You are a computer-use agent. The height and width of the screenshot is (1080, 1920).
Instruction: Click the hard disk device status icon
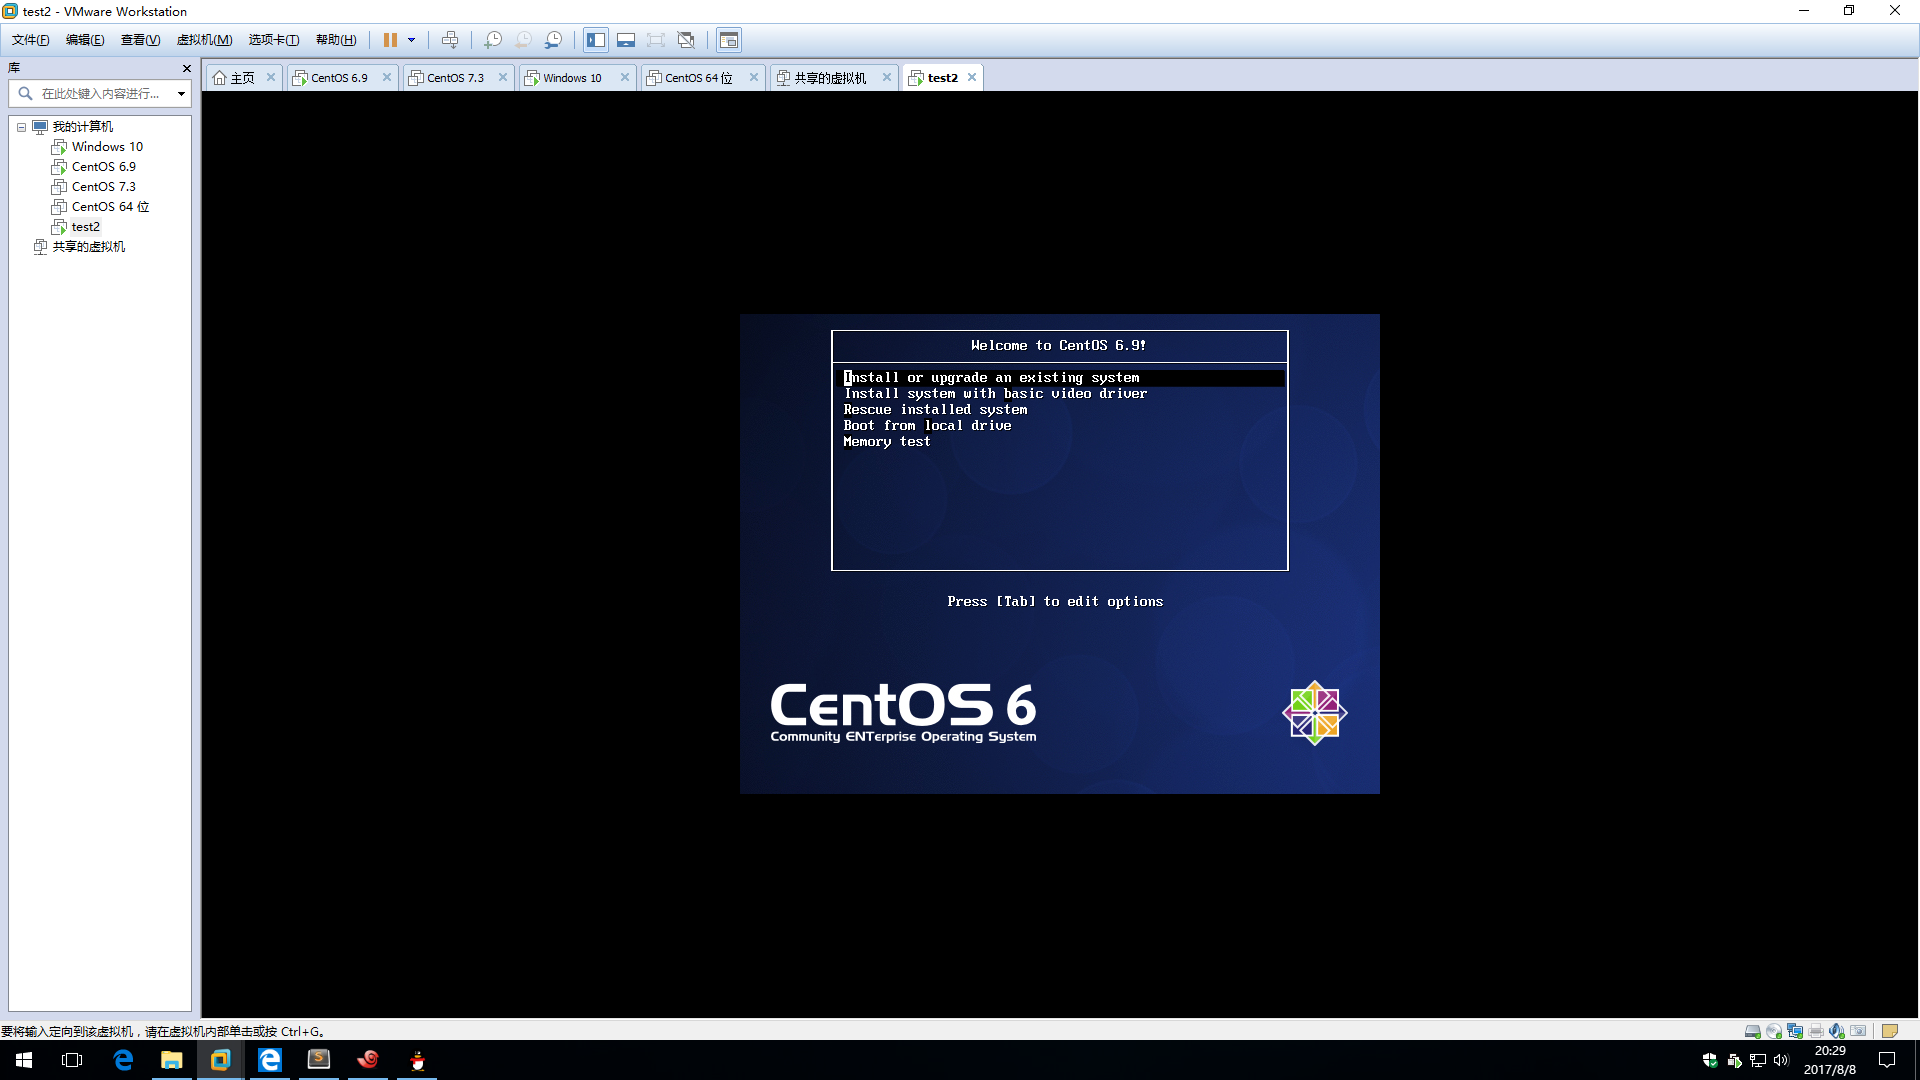click(x=1752, y=1031)
